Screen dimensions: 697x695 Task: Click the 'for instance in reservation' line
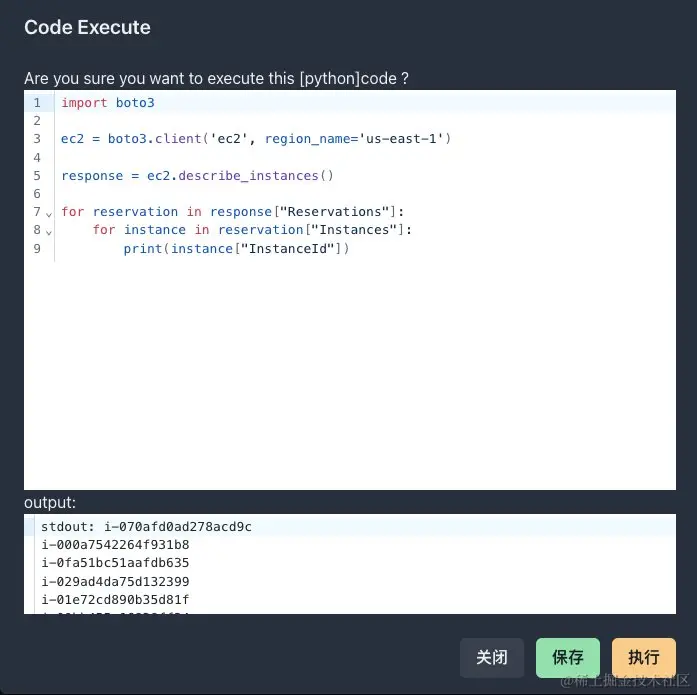tap(252, 230)
